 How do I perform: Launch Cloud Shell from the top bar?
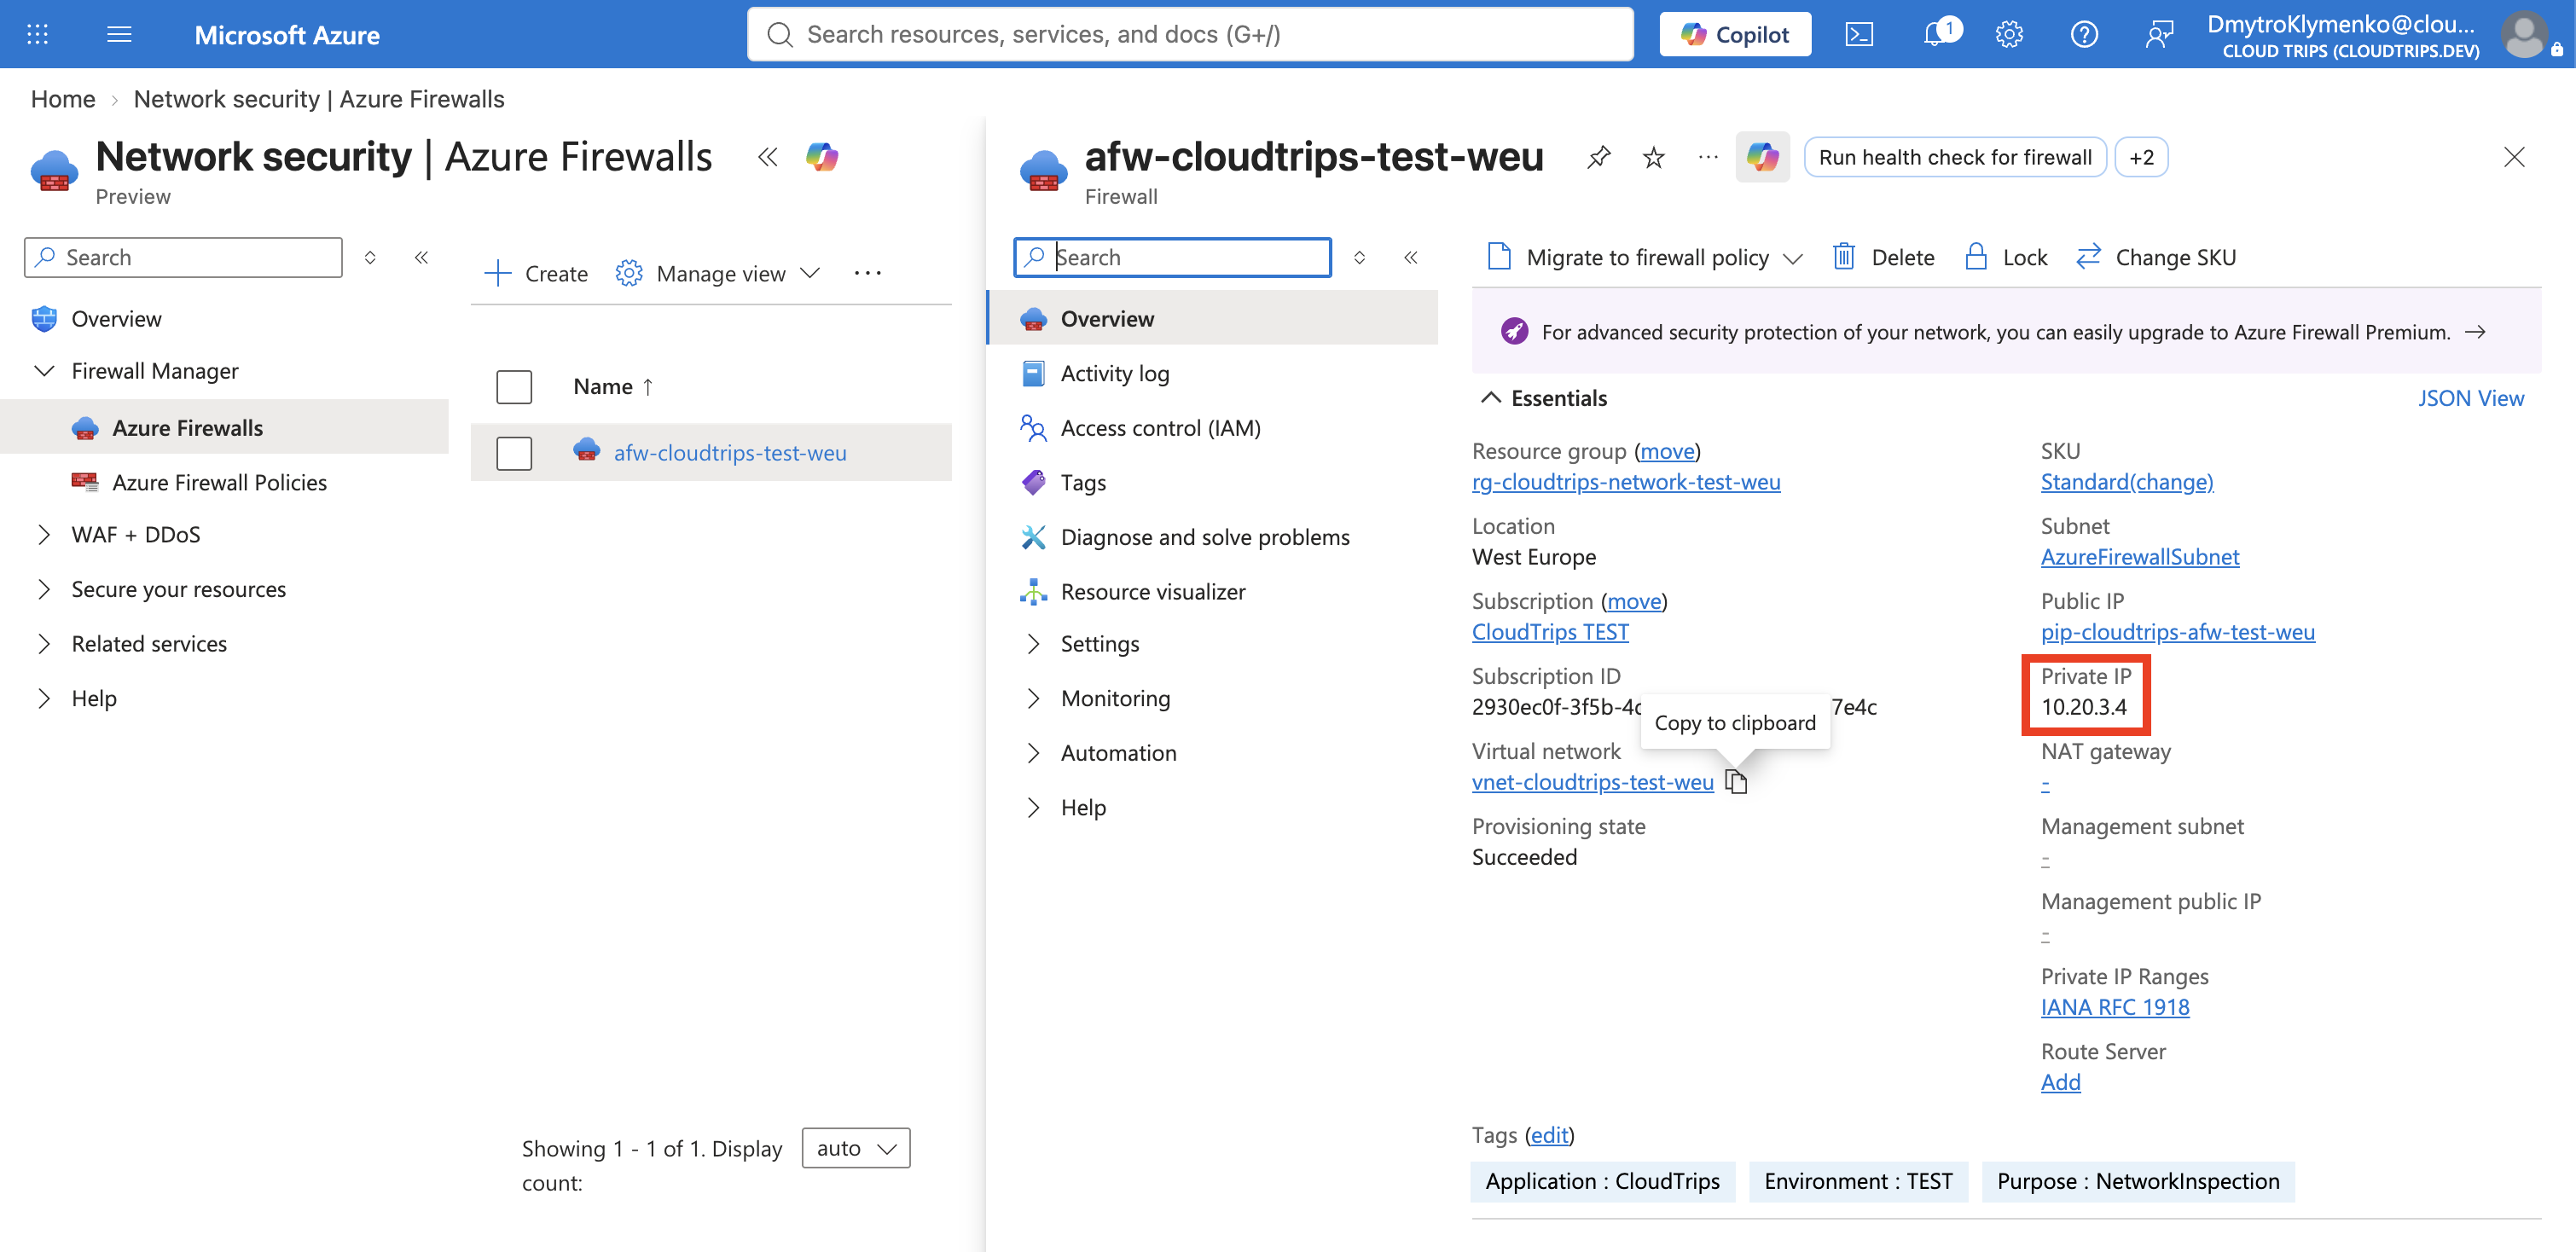click(1859, 34)
